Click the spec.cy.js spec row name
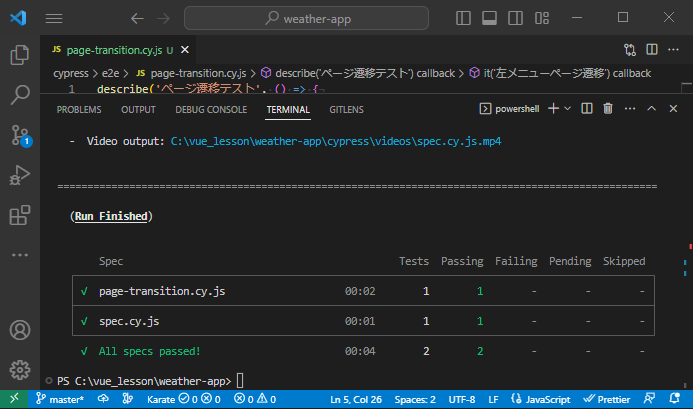The width and height of the screenshot is (693, 409). (x=129, y=321)
